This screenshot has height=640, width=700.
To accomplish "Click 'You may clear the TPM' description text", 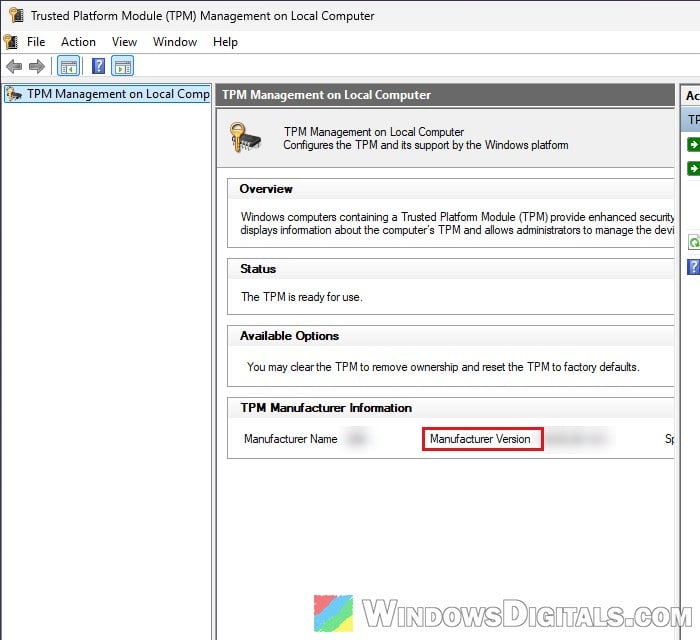I will pyautogui.click(x=443, y=367).
